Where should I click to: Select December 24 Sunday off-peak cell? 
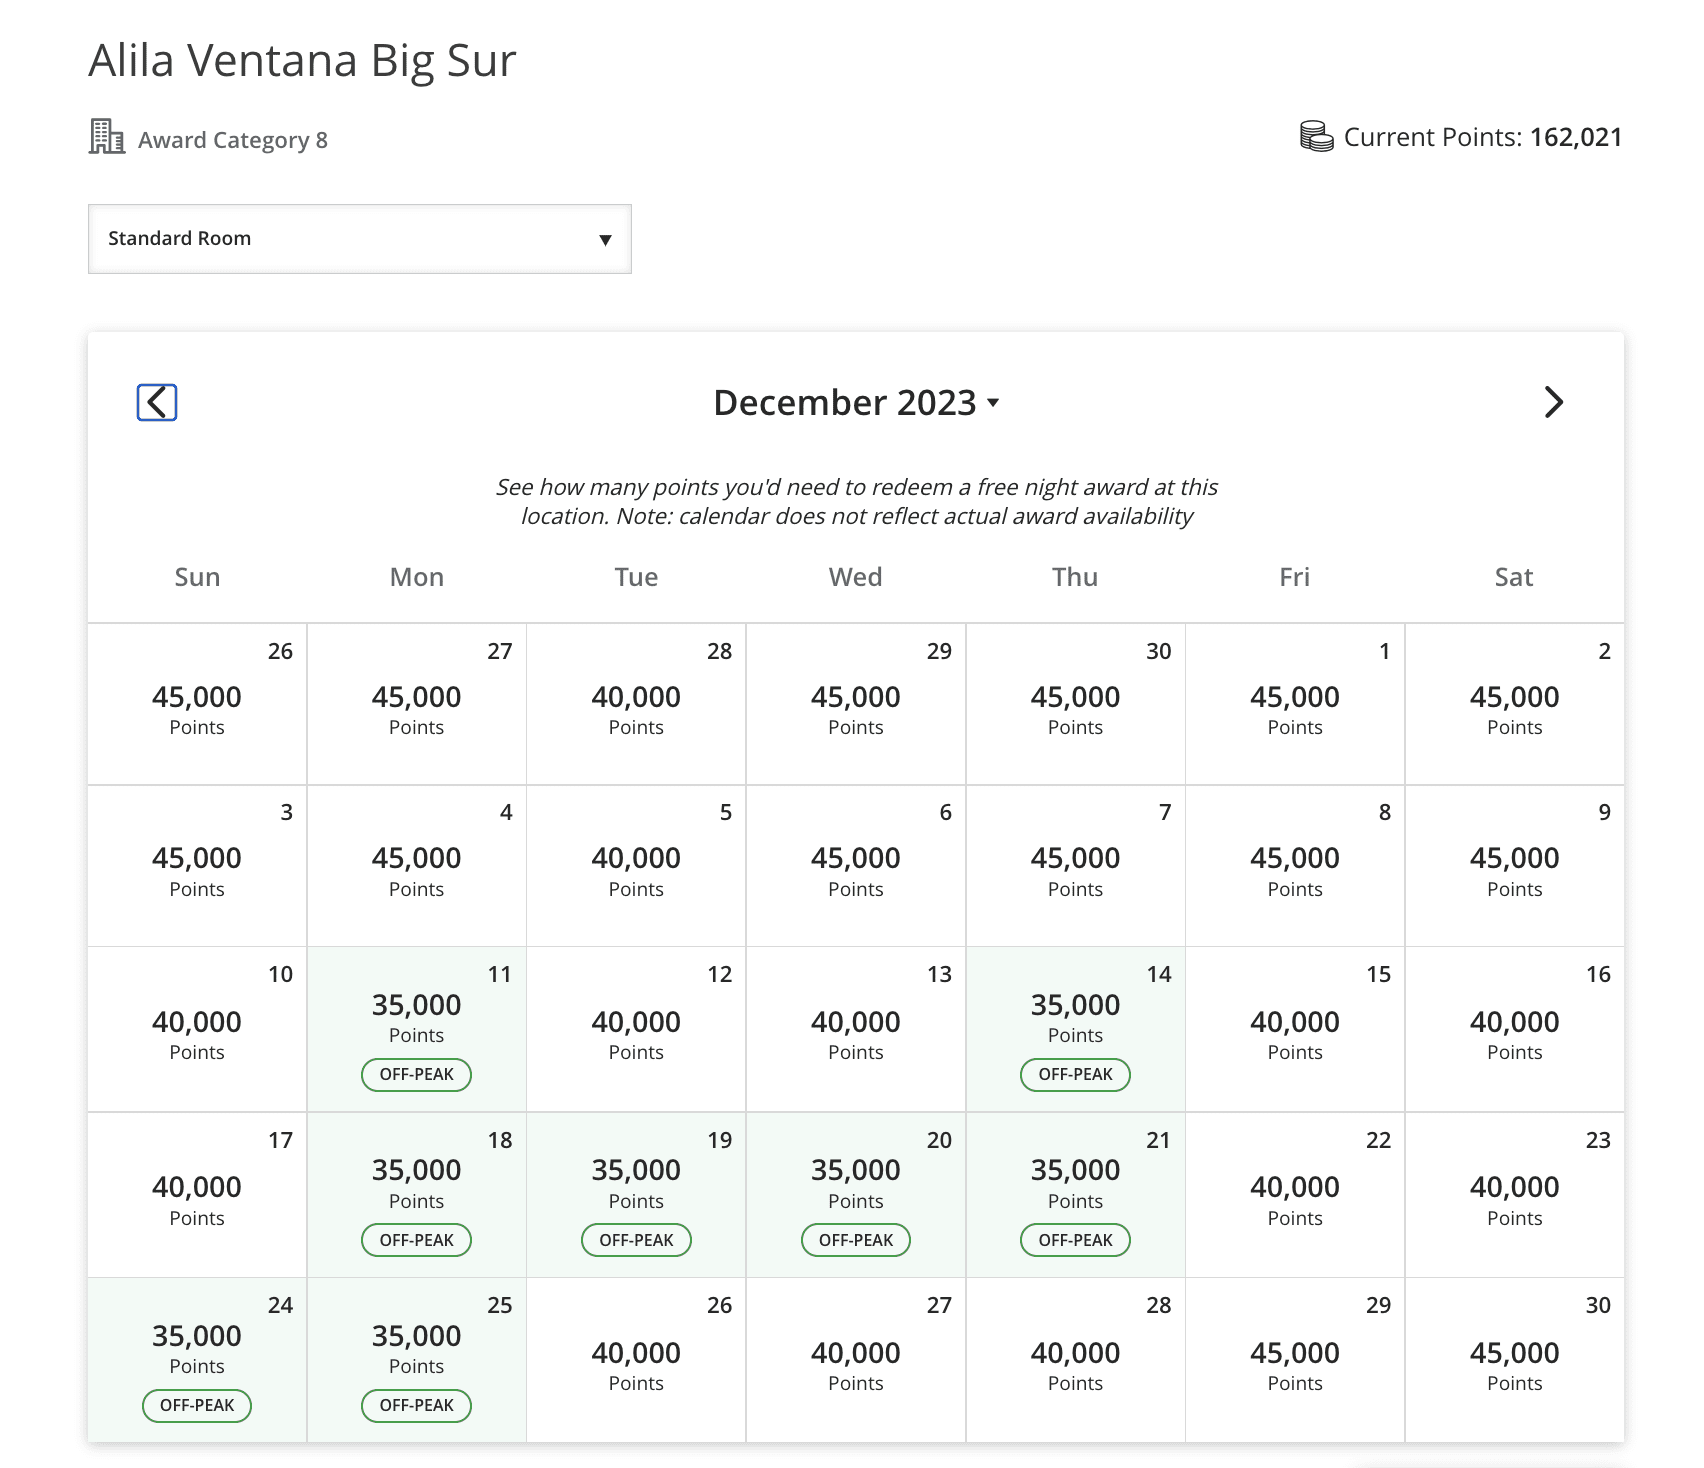(x=197, y=1359)
